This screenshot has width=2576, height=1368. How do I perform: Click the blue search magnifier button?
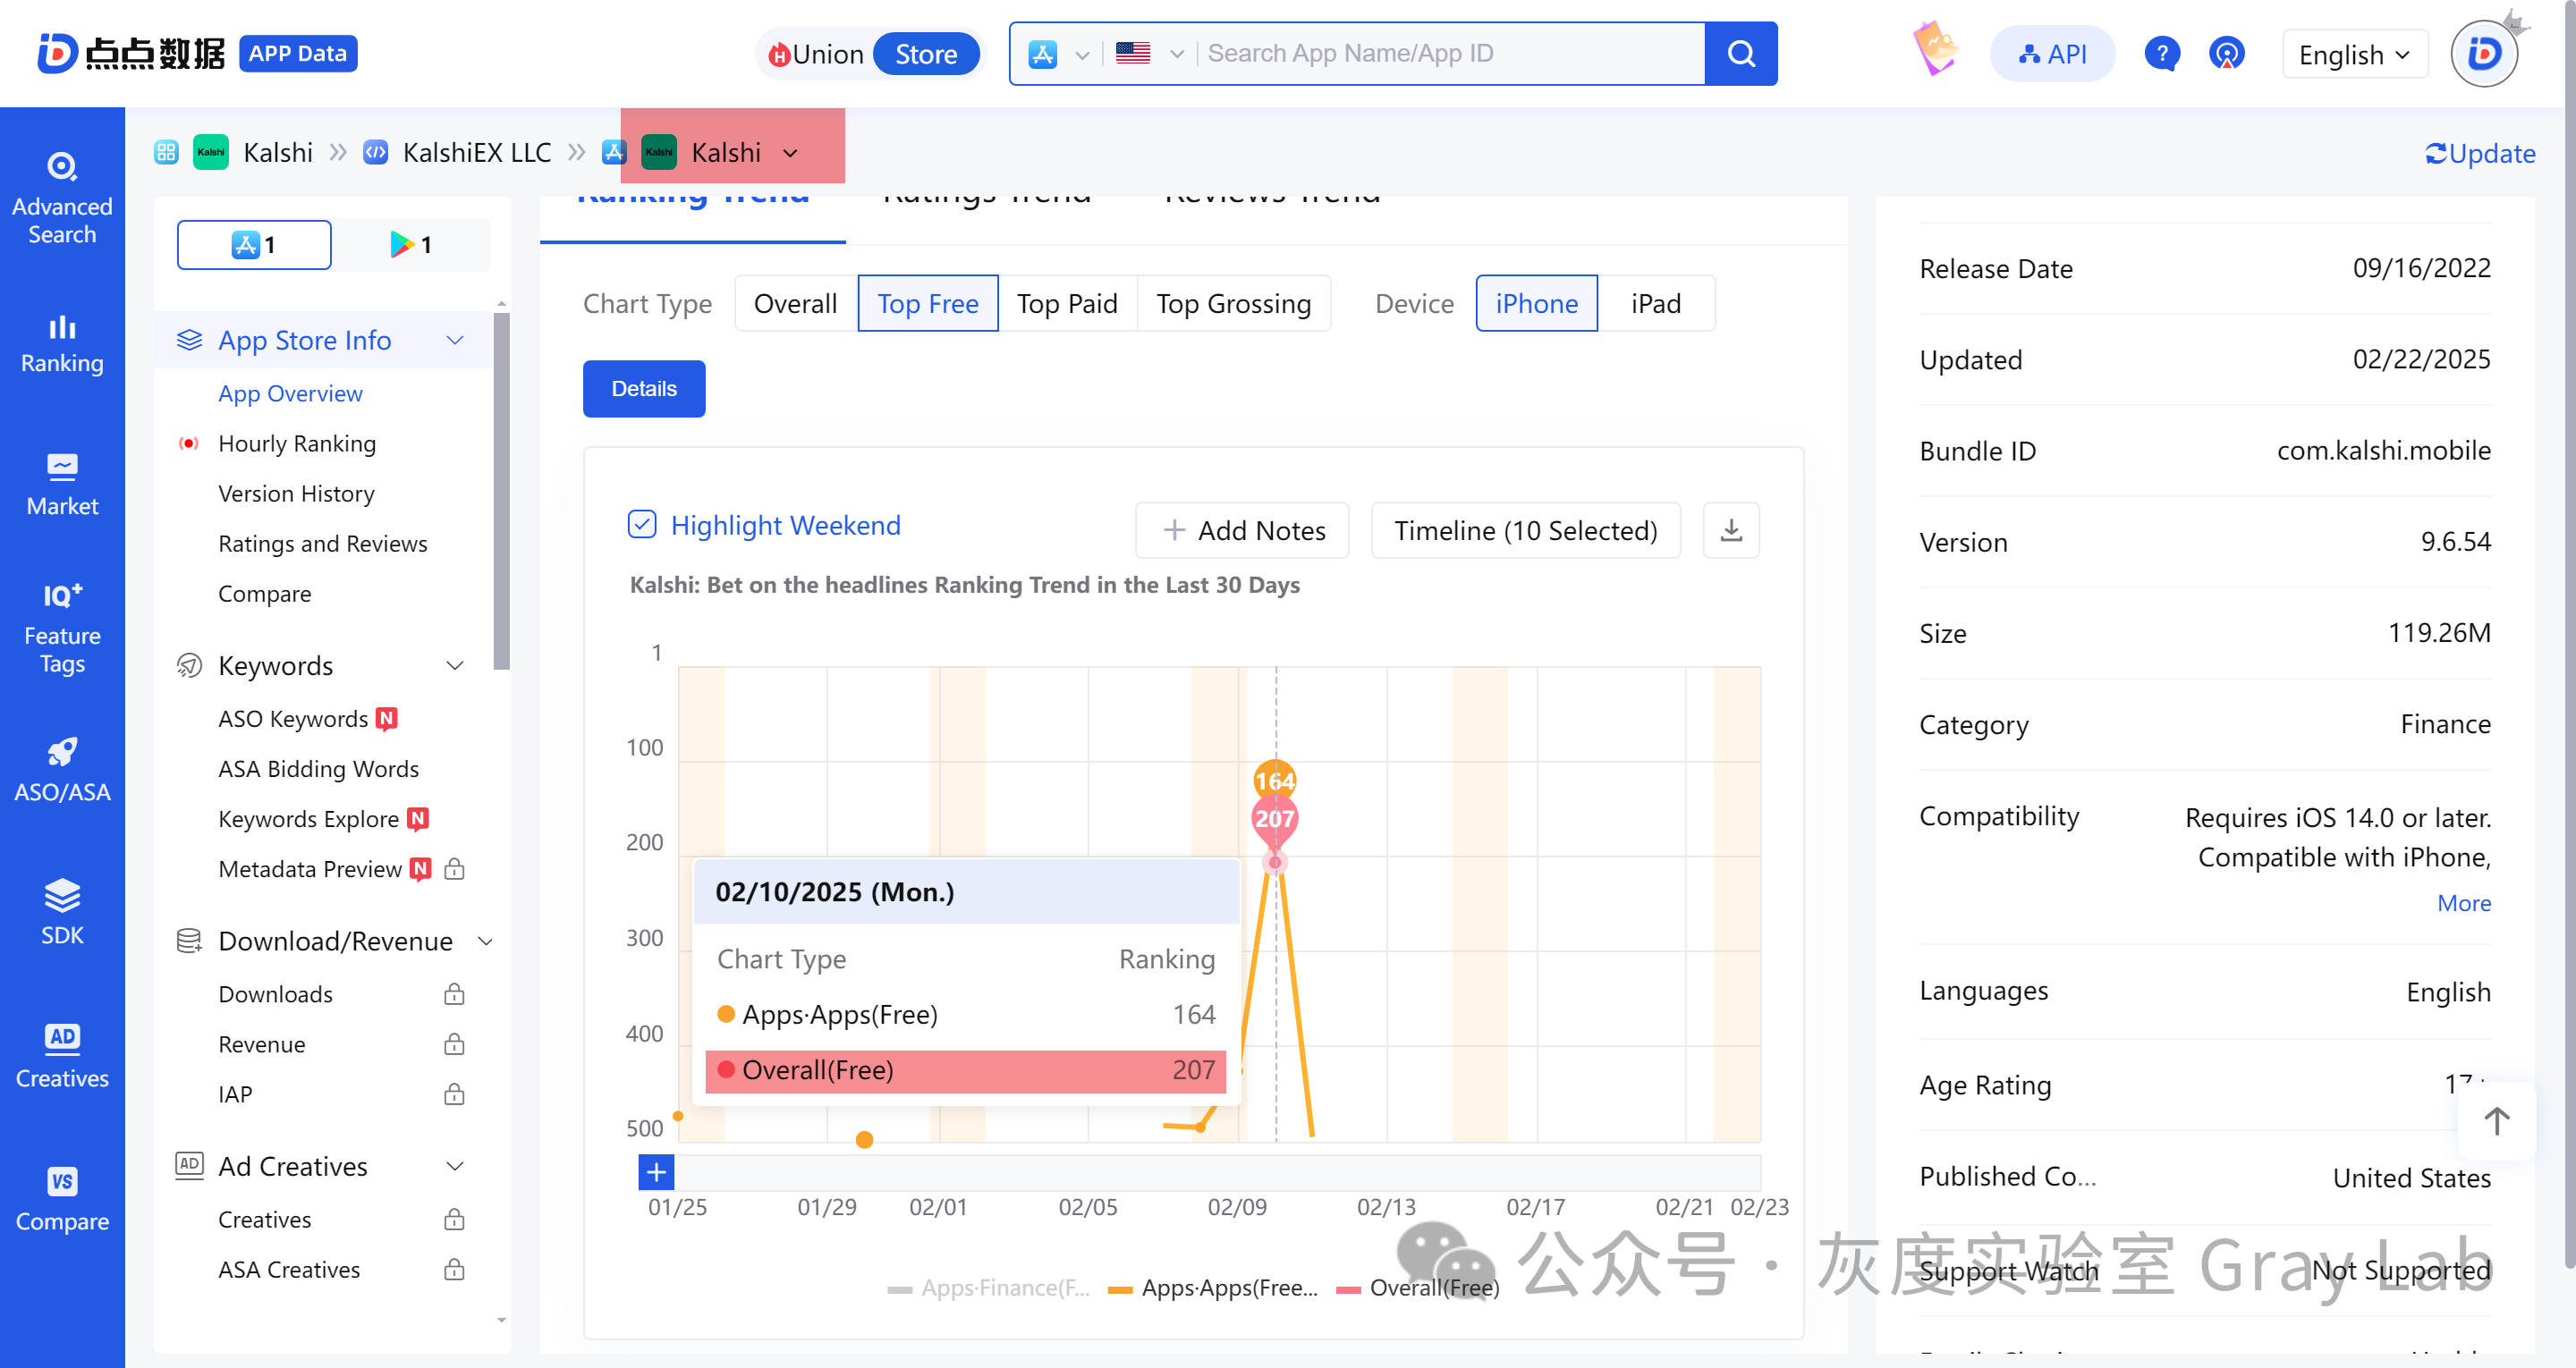tap(1740, 54)
